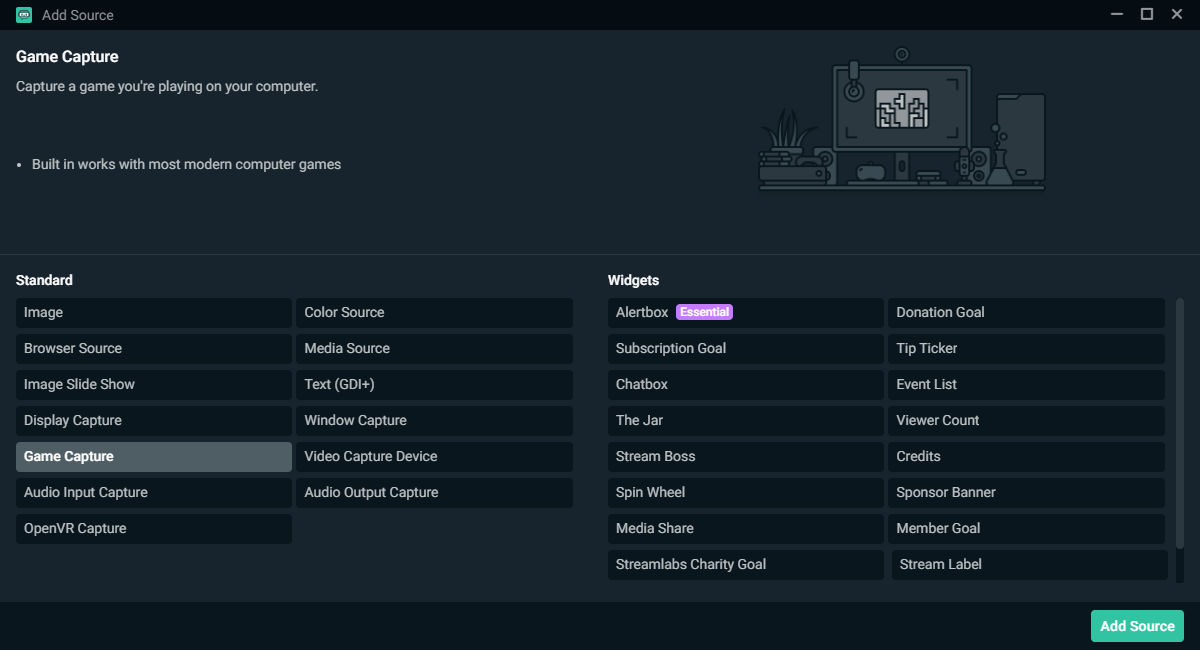Select the Member Goal widget
Screen dimensions: 1200x650
point(1026,529)
